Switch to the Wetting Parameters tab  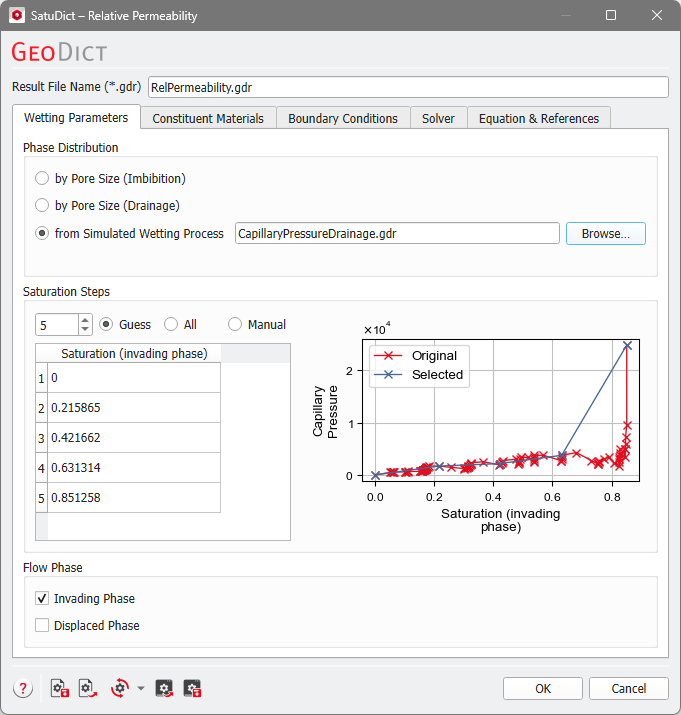[76, 118]
